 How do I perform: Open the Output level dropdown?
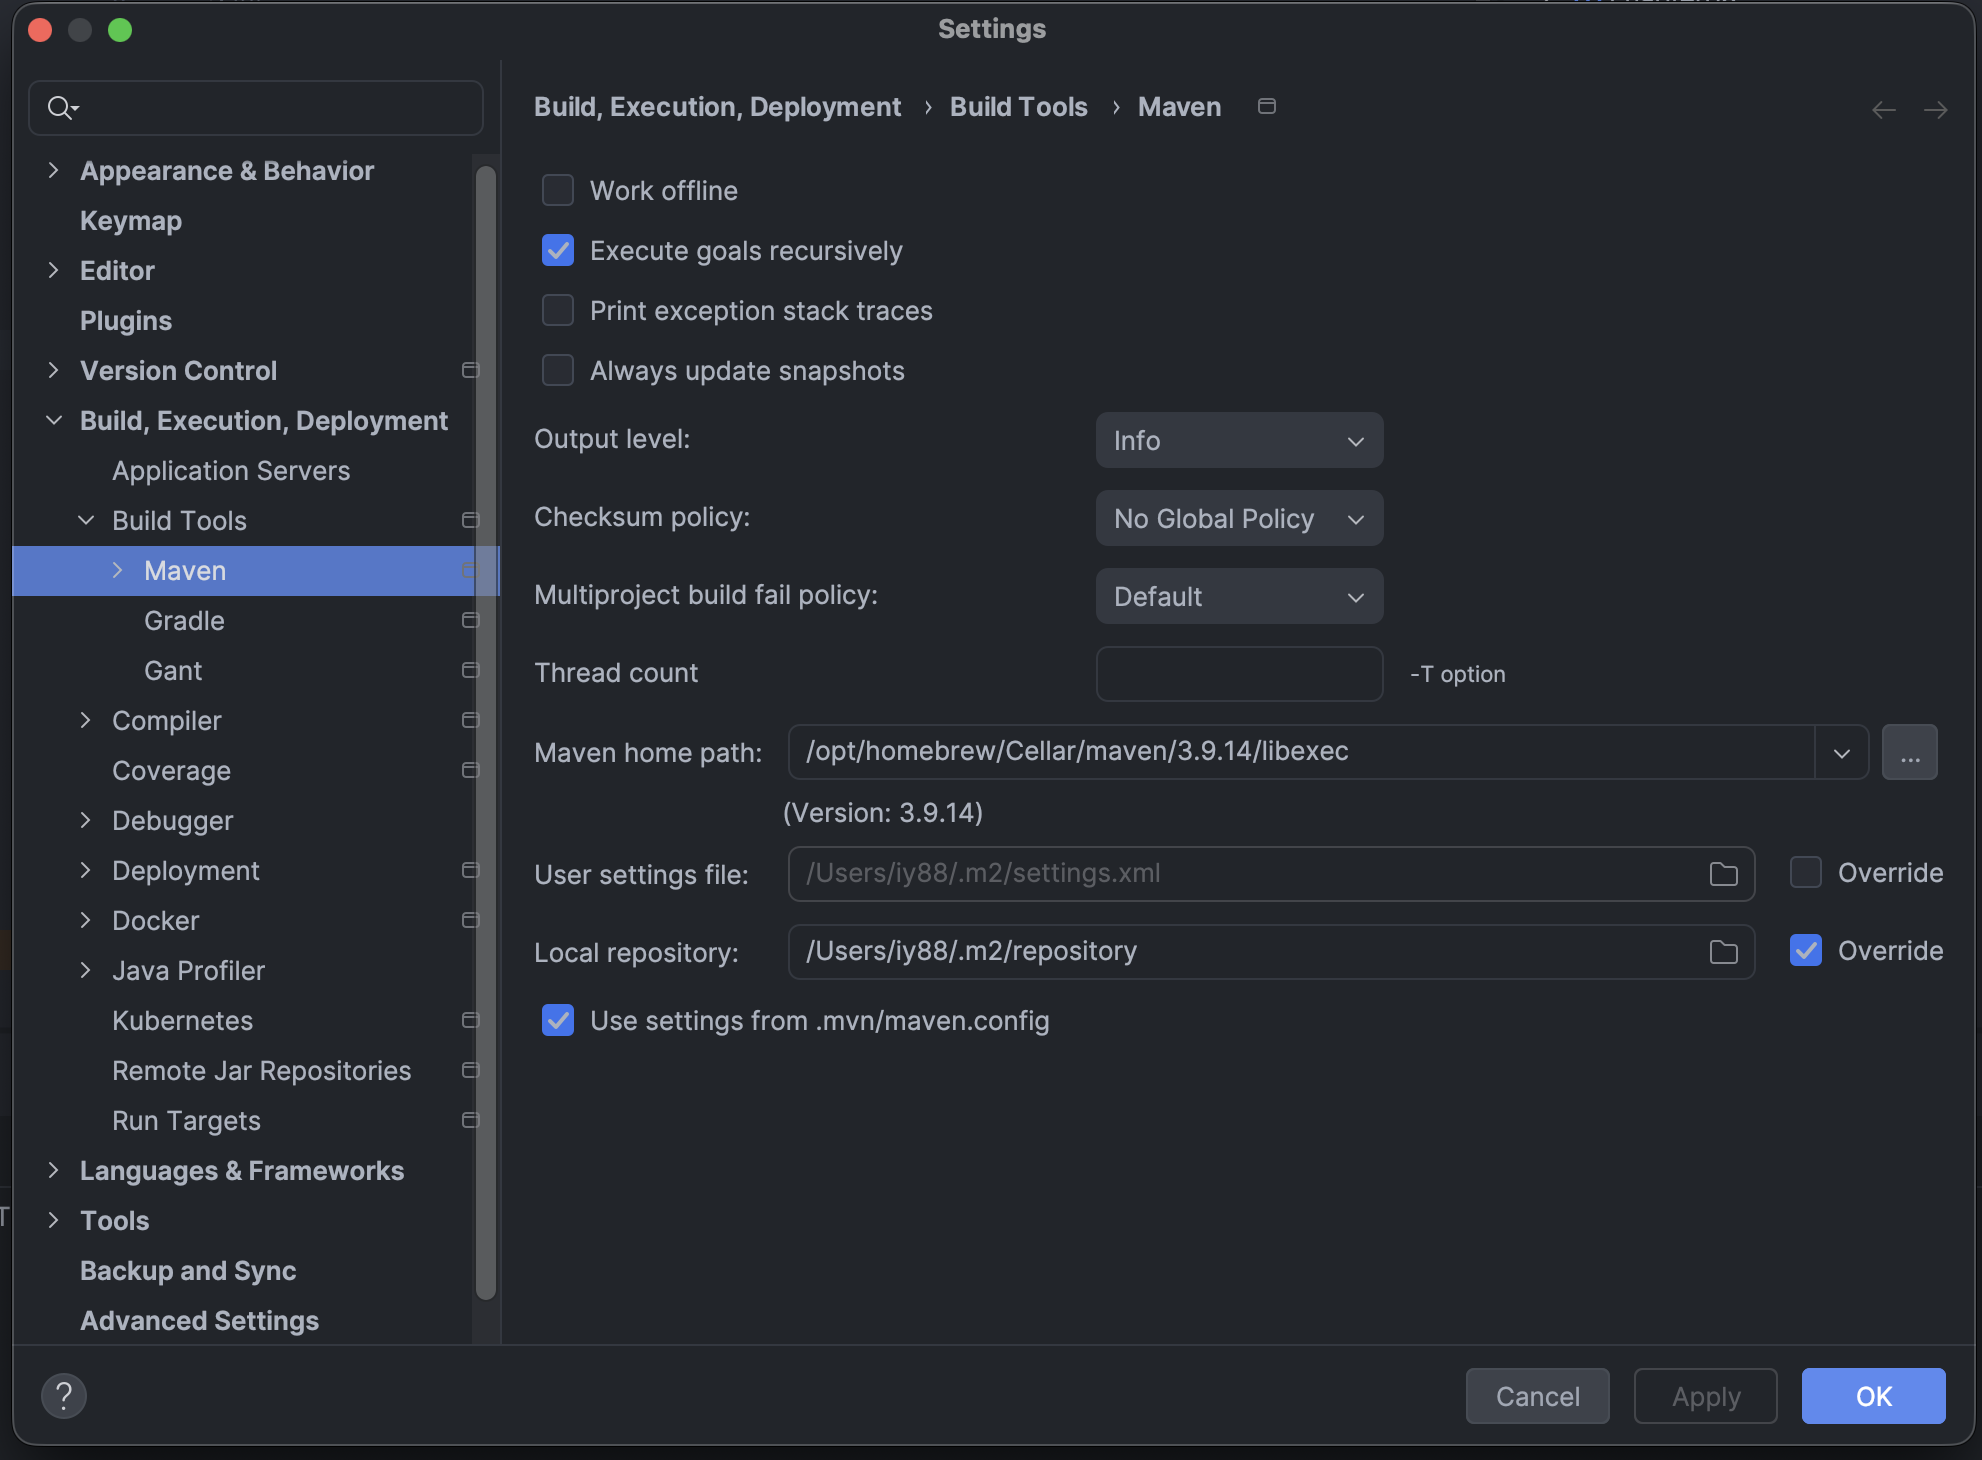coord(1239,440)
